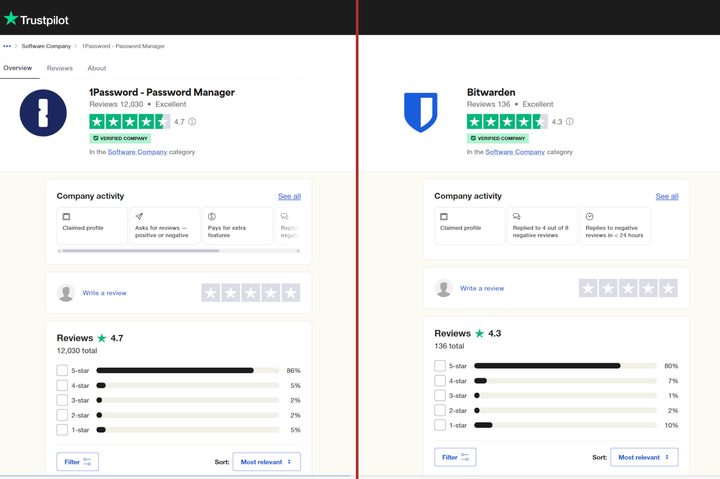Click the Trustpilot logo in header
Image resolution: width=720 pixels, height=479 pixels.
pyautogui.click(x=36, y=19)
